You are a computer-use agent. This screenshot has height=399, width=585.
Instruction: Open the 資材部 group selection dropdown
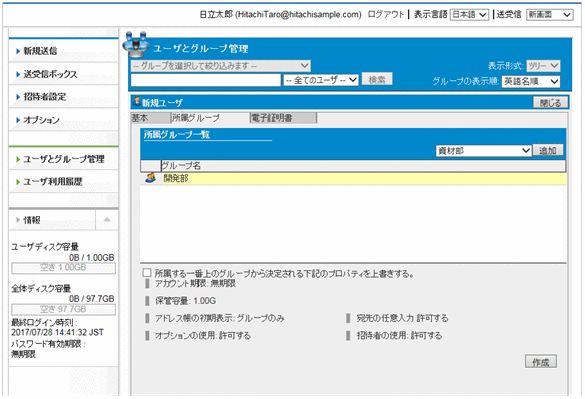[484, 151]
